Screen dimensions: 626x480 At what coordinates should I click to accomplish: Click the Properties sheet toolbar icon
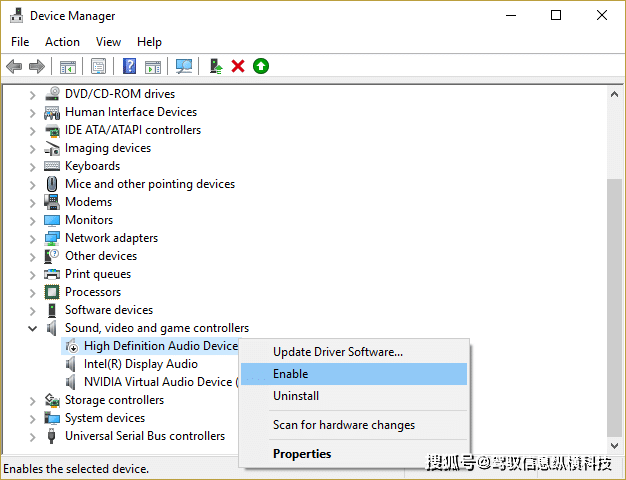pyautogui.click(x=99, y=66)
